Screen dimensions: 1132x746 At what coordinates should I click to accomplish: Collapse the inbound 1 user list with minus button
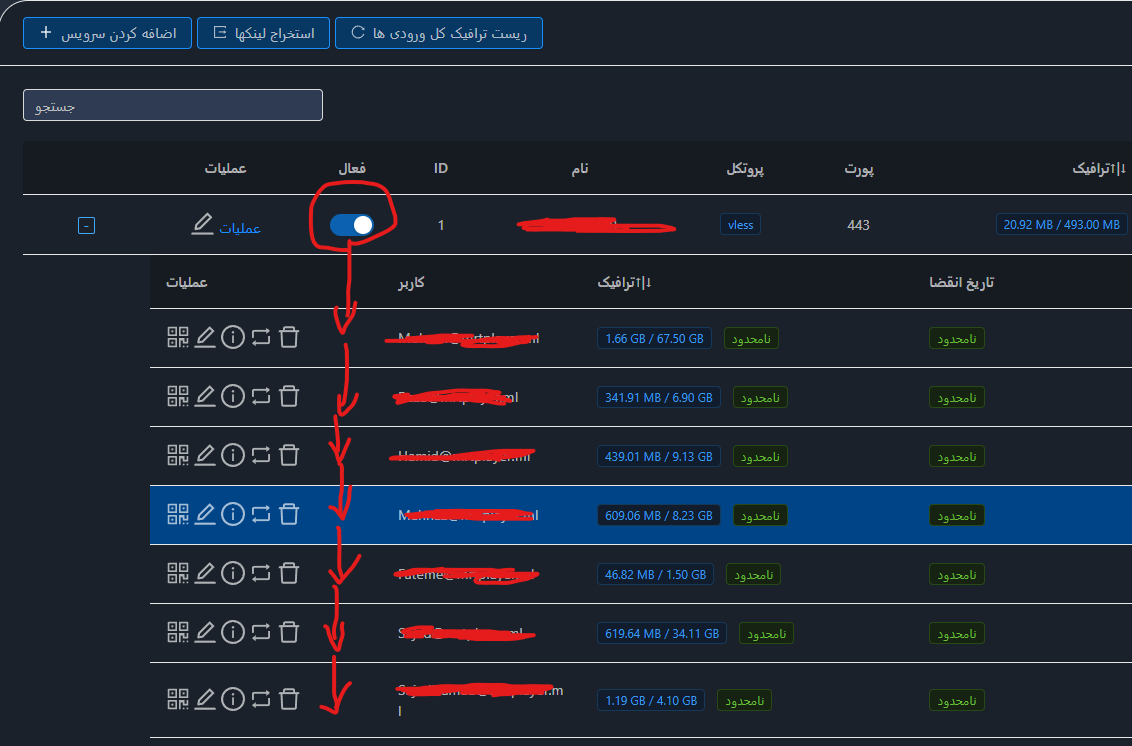point(86,226)
